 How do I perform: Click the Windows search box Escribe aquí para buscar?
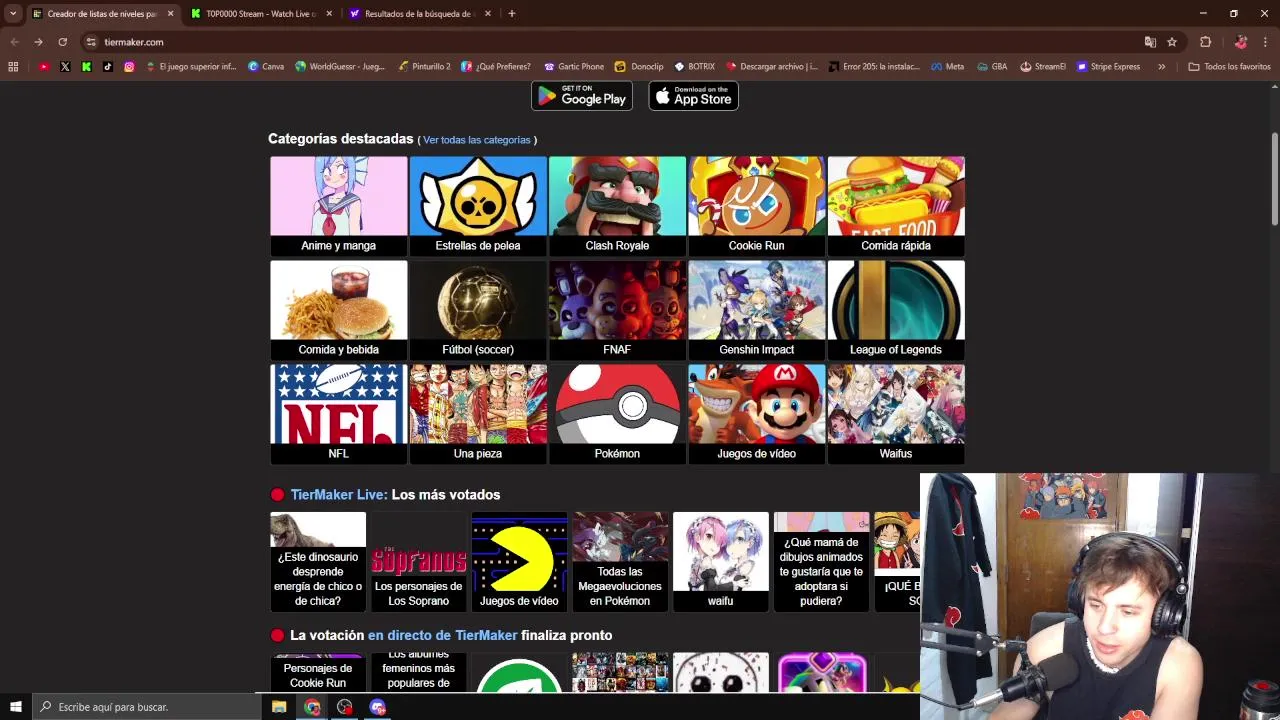tap(146, 707)
